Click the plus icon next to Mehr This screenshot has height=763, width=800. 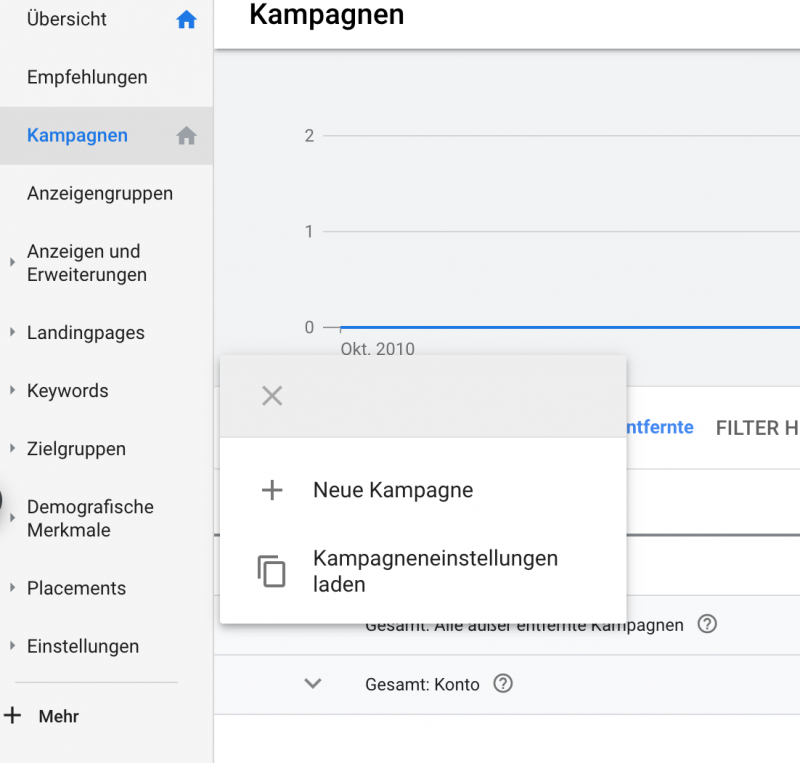(12, 716)
